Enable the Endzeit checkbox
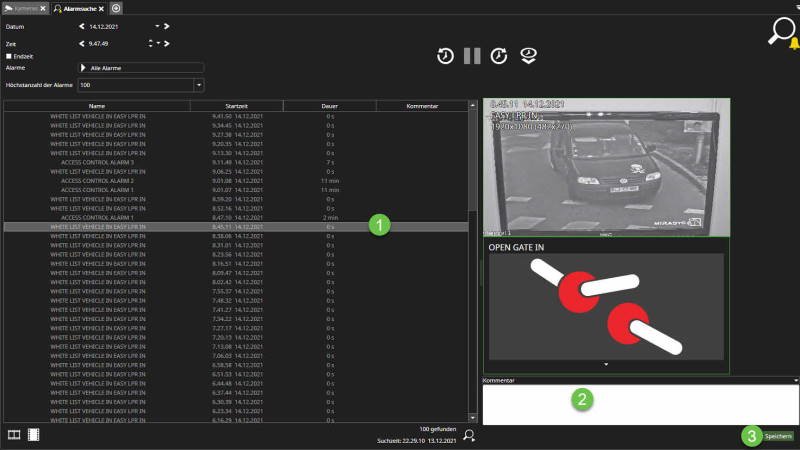The width and height of the screenshot is (800, 450). tap(9, 56)
